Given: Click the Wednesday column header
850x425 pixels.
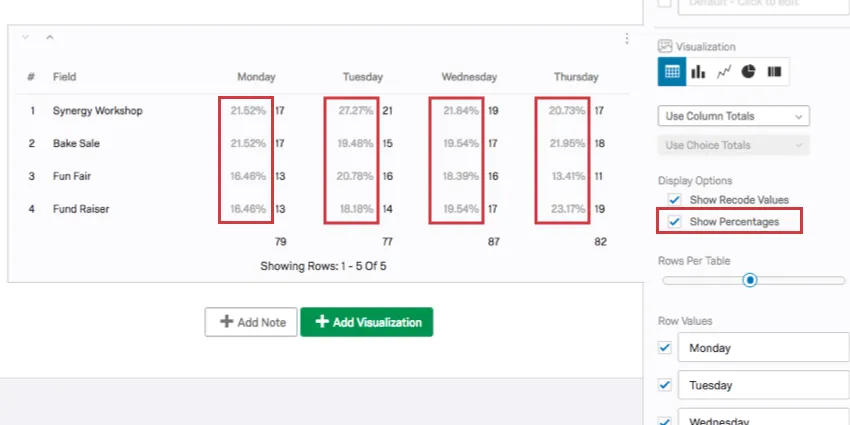Looking at the screenshot, I should pos(469,77).
